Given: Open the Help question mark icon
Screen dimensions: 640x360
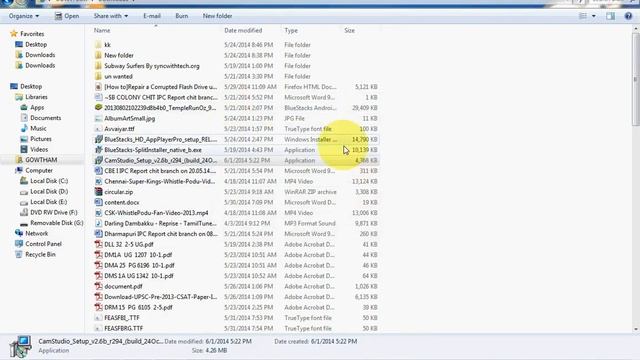Looking at the screenshot, I should 628,16.
